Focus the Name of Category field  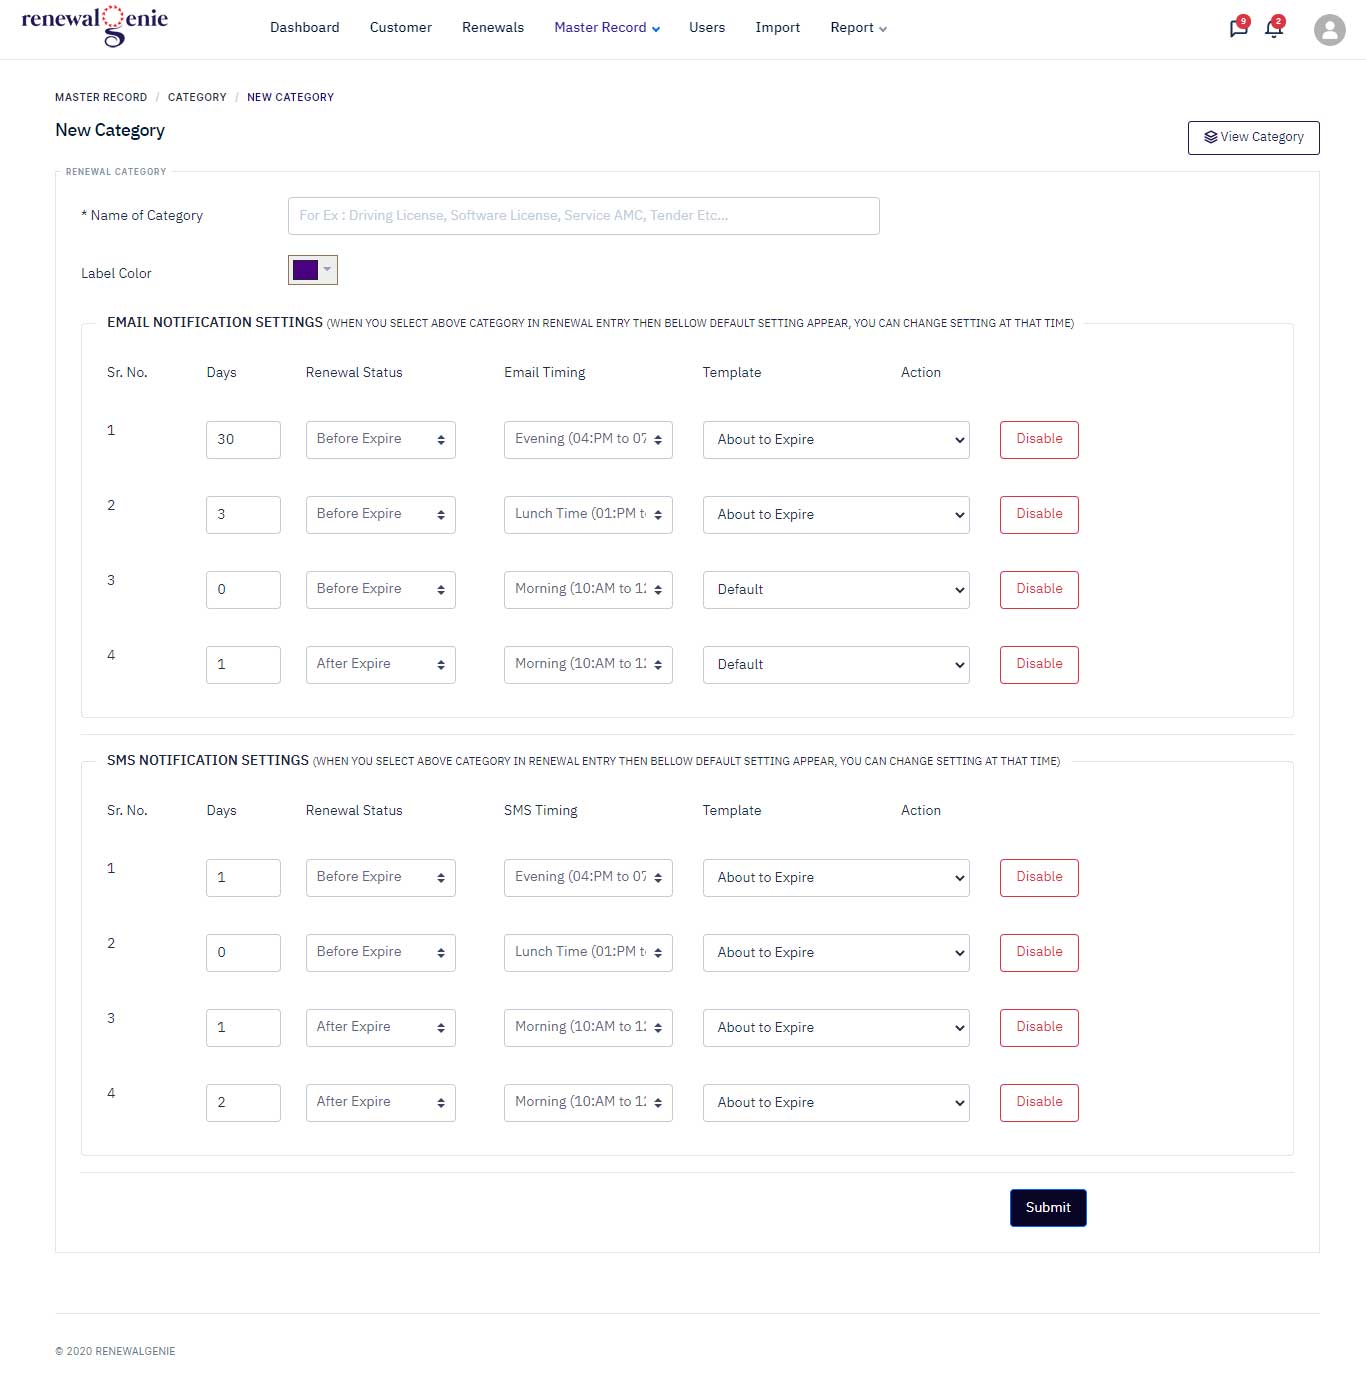(x=584, y=216)
